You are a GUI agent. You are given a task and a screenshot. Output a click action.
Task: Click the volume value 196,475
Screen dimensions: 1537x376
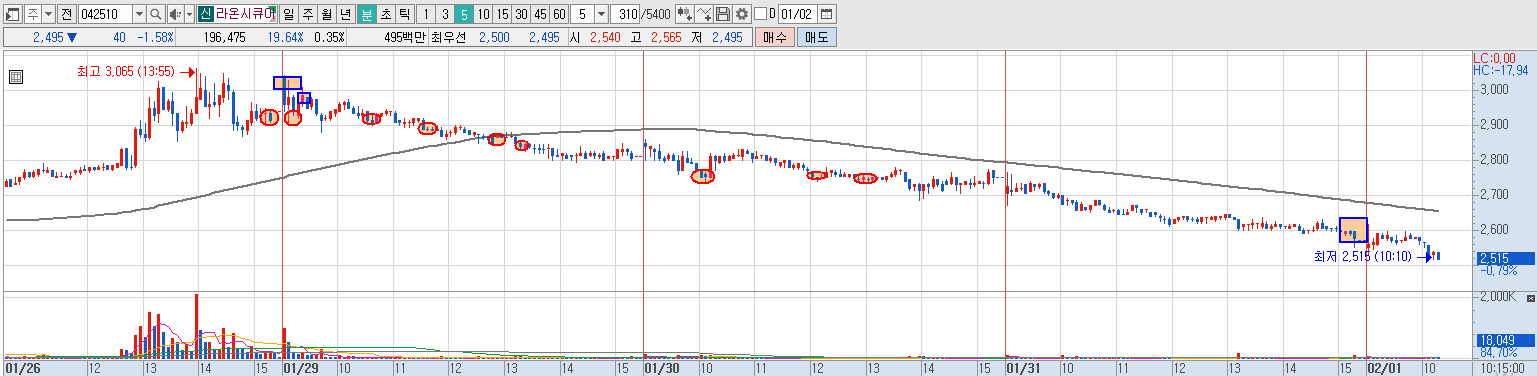click(x=224, y=38)
